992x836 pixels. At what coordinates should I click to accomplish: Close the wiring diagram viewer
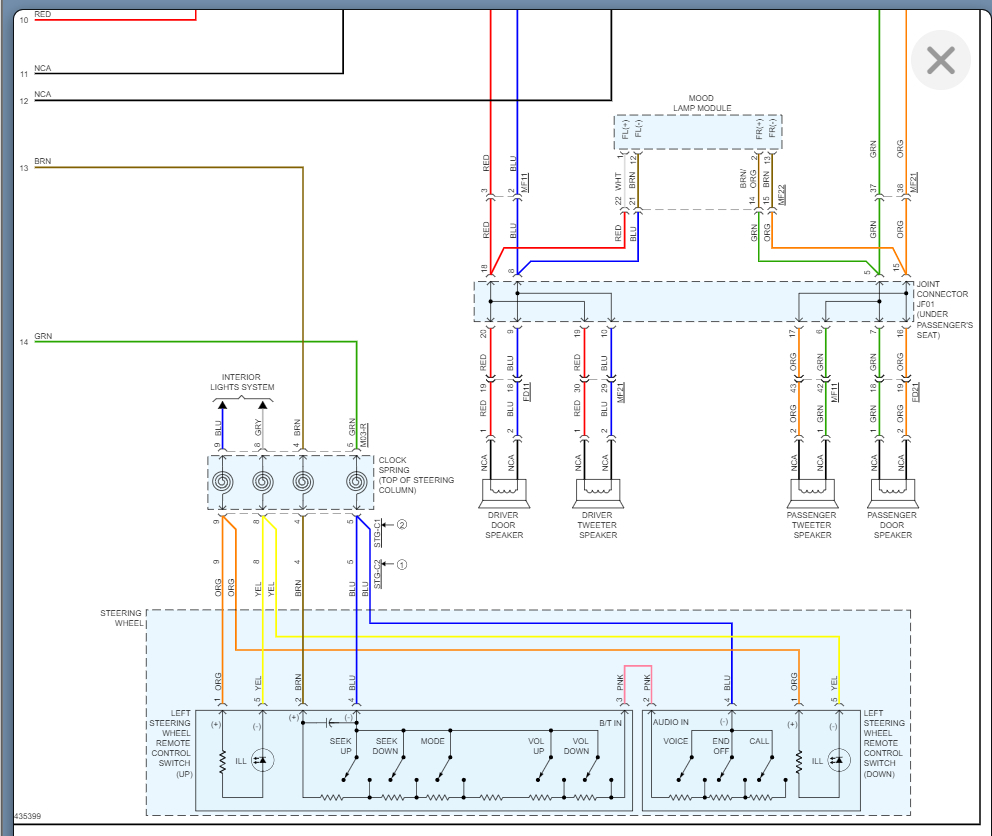(941, 60)
